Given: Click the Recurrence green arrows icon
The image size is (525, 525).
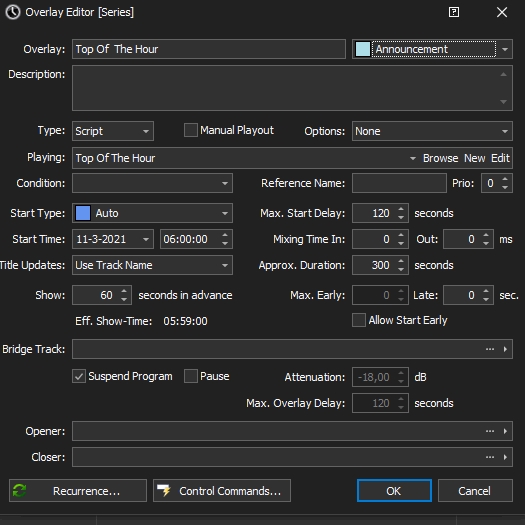Looking at the screenshot, I should [x=19, y=491].
